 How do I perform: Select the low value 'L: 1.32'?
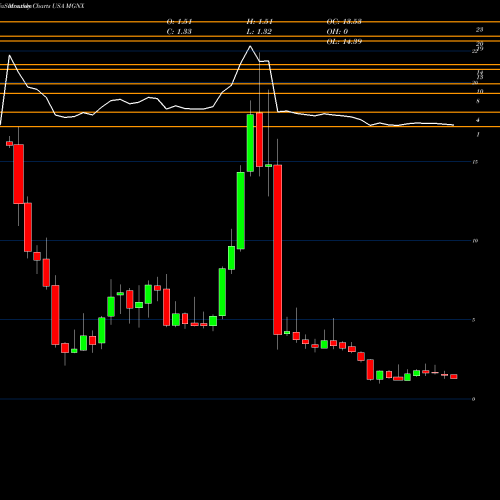(x=259, y=32)
